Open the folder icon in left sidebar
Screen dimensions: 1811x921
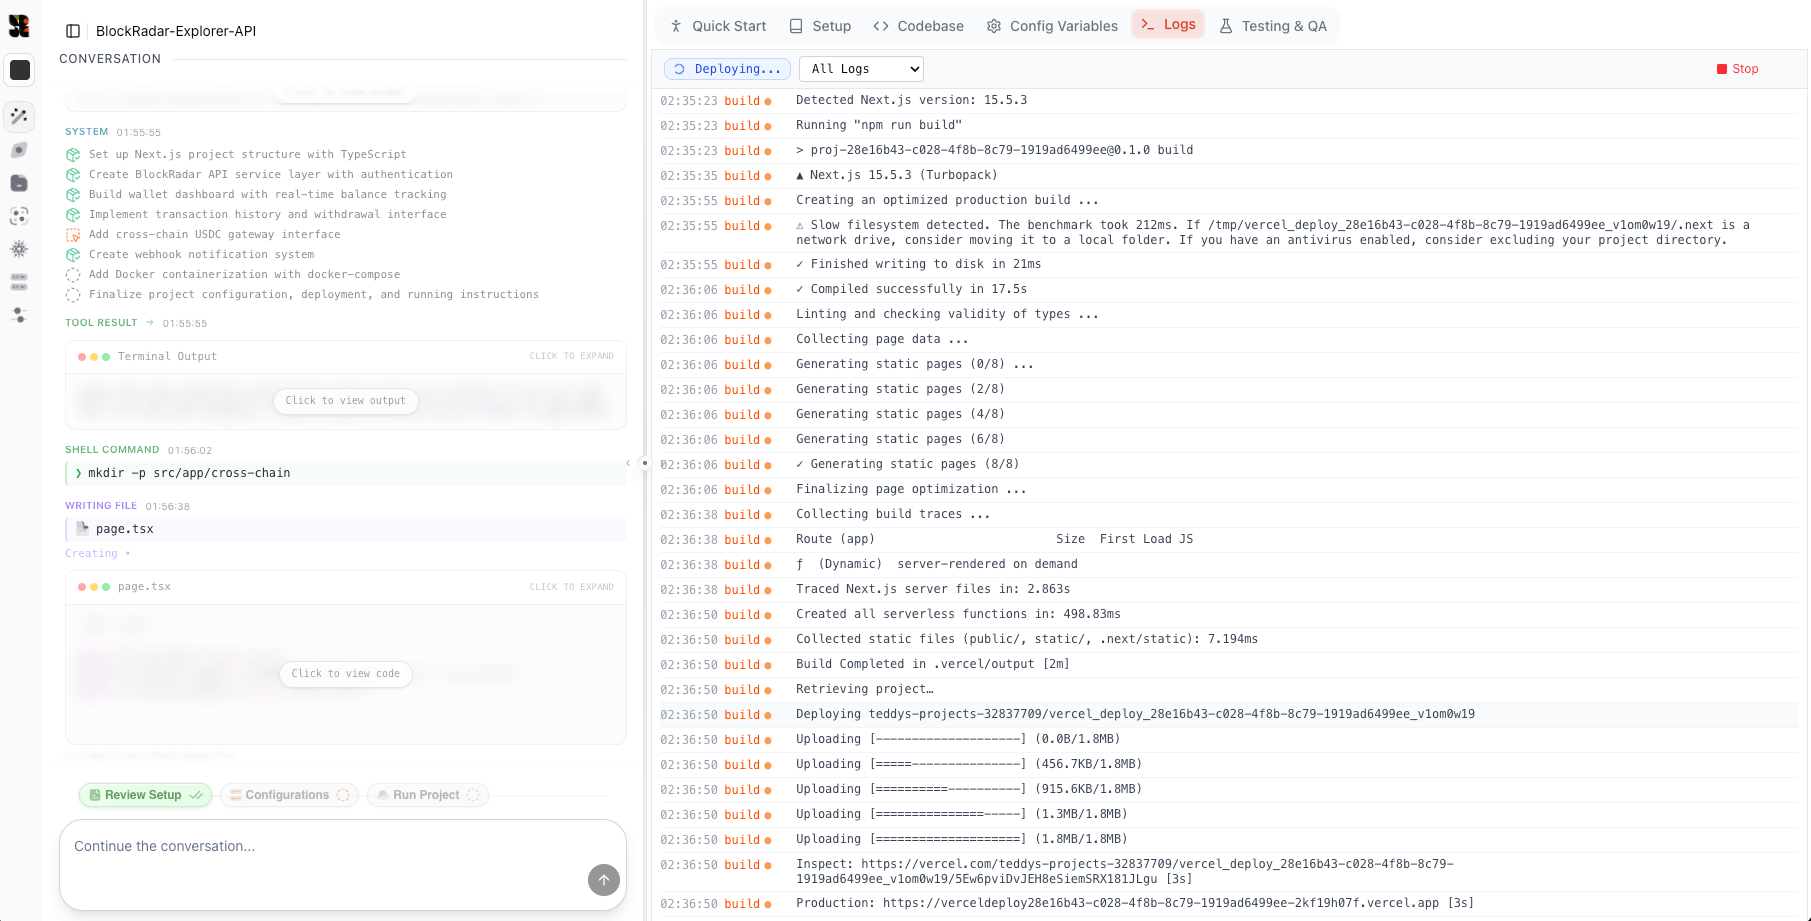(x=19, y=183)
